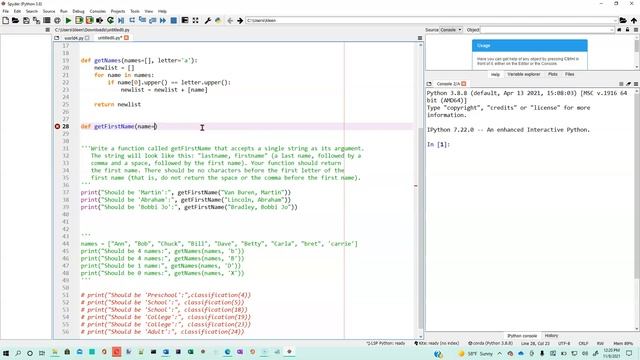The width and height of the screenshot is (640, 360).
Task: Open the Search menu
Action: [x=31, y=11]
